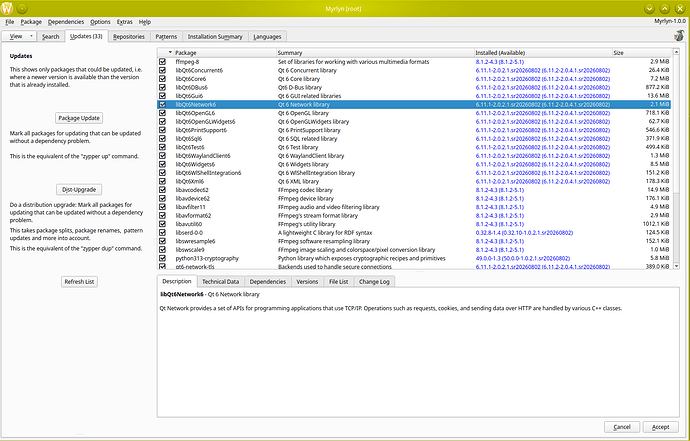Select the Description details tab

[x=176, y=281]
